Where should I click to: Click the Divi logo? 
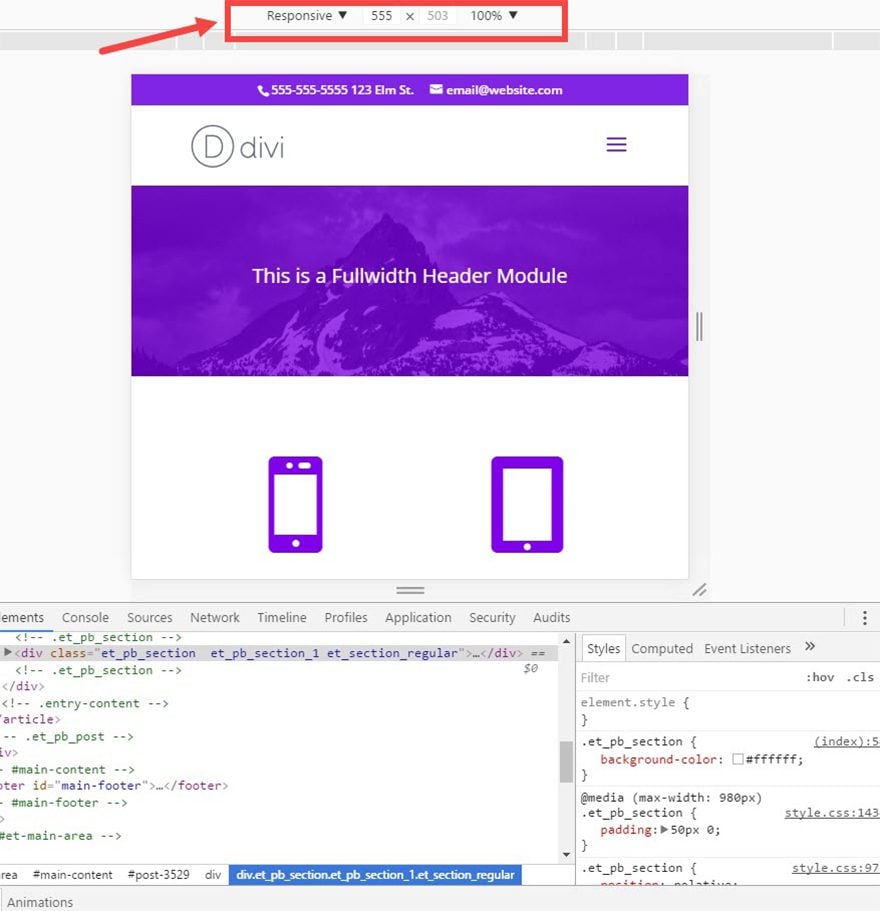pyautogui.click(x=238, y=146)
